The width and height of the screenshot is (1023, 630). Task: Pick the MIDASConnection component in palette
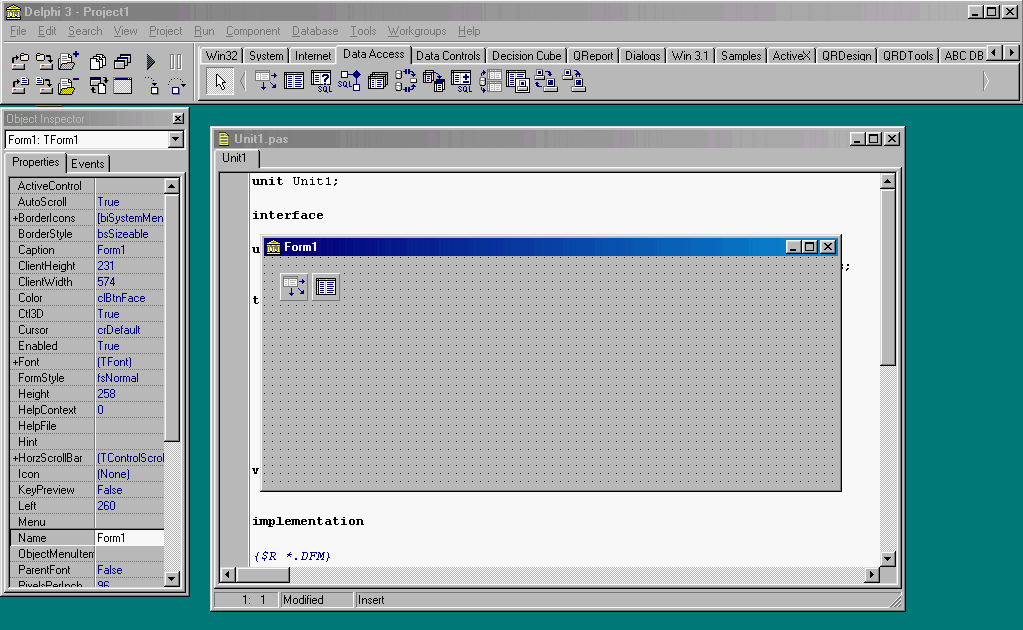[x=574, y=81]
